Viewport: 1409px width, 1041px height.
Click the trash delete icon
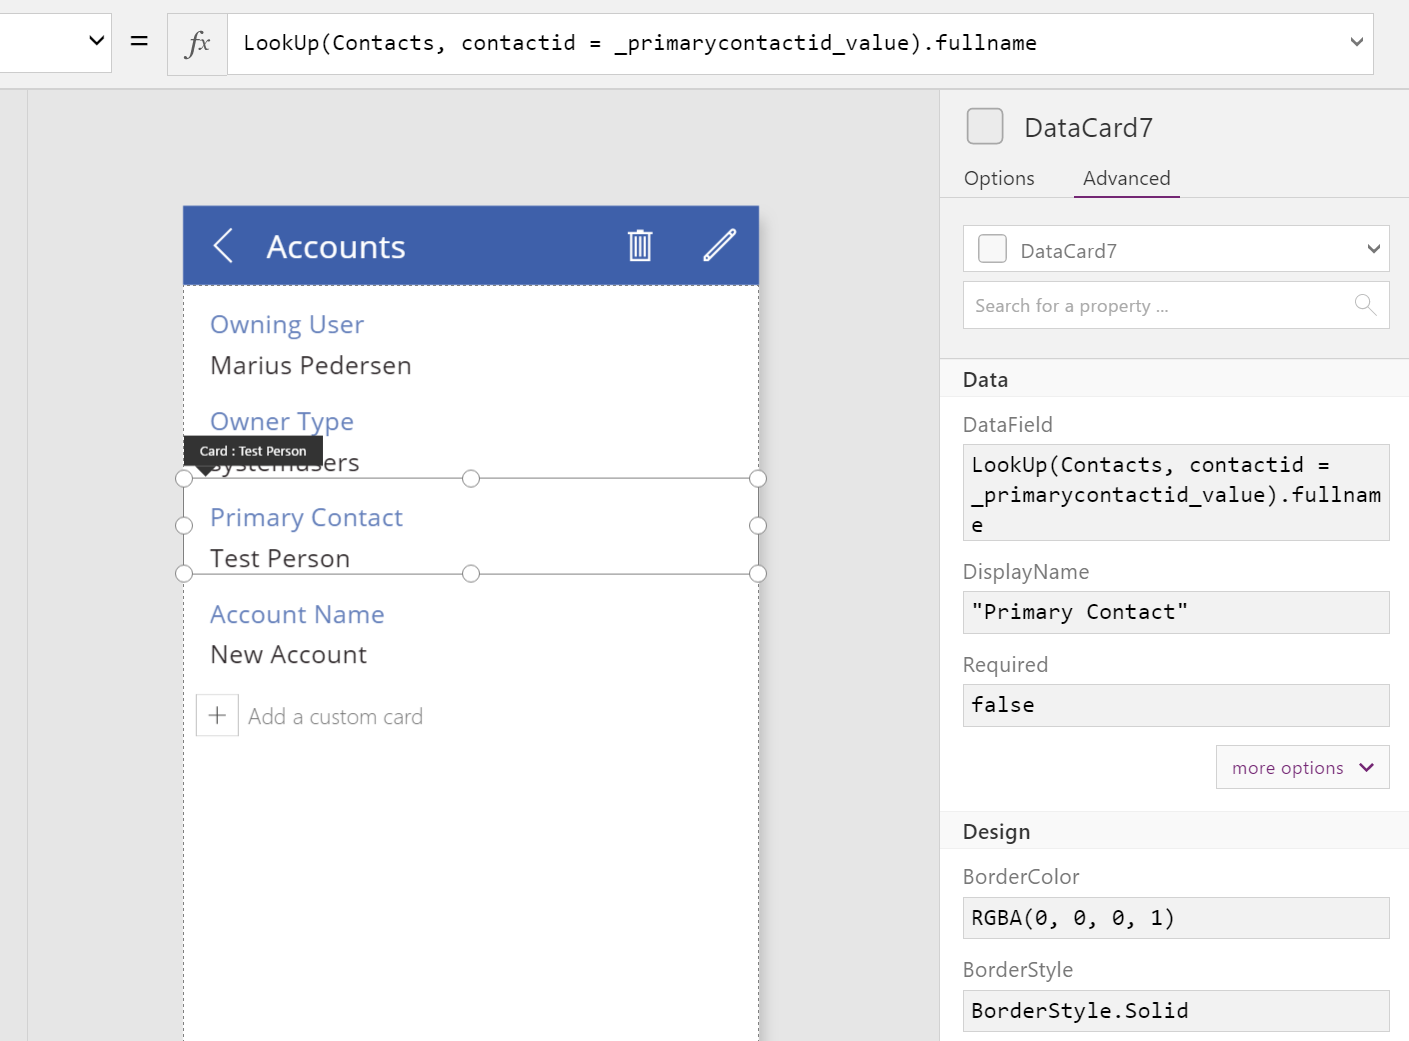[640, 246]
